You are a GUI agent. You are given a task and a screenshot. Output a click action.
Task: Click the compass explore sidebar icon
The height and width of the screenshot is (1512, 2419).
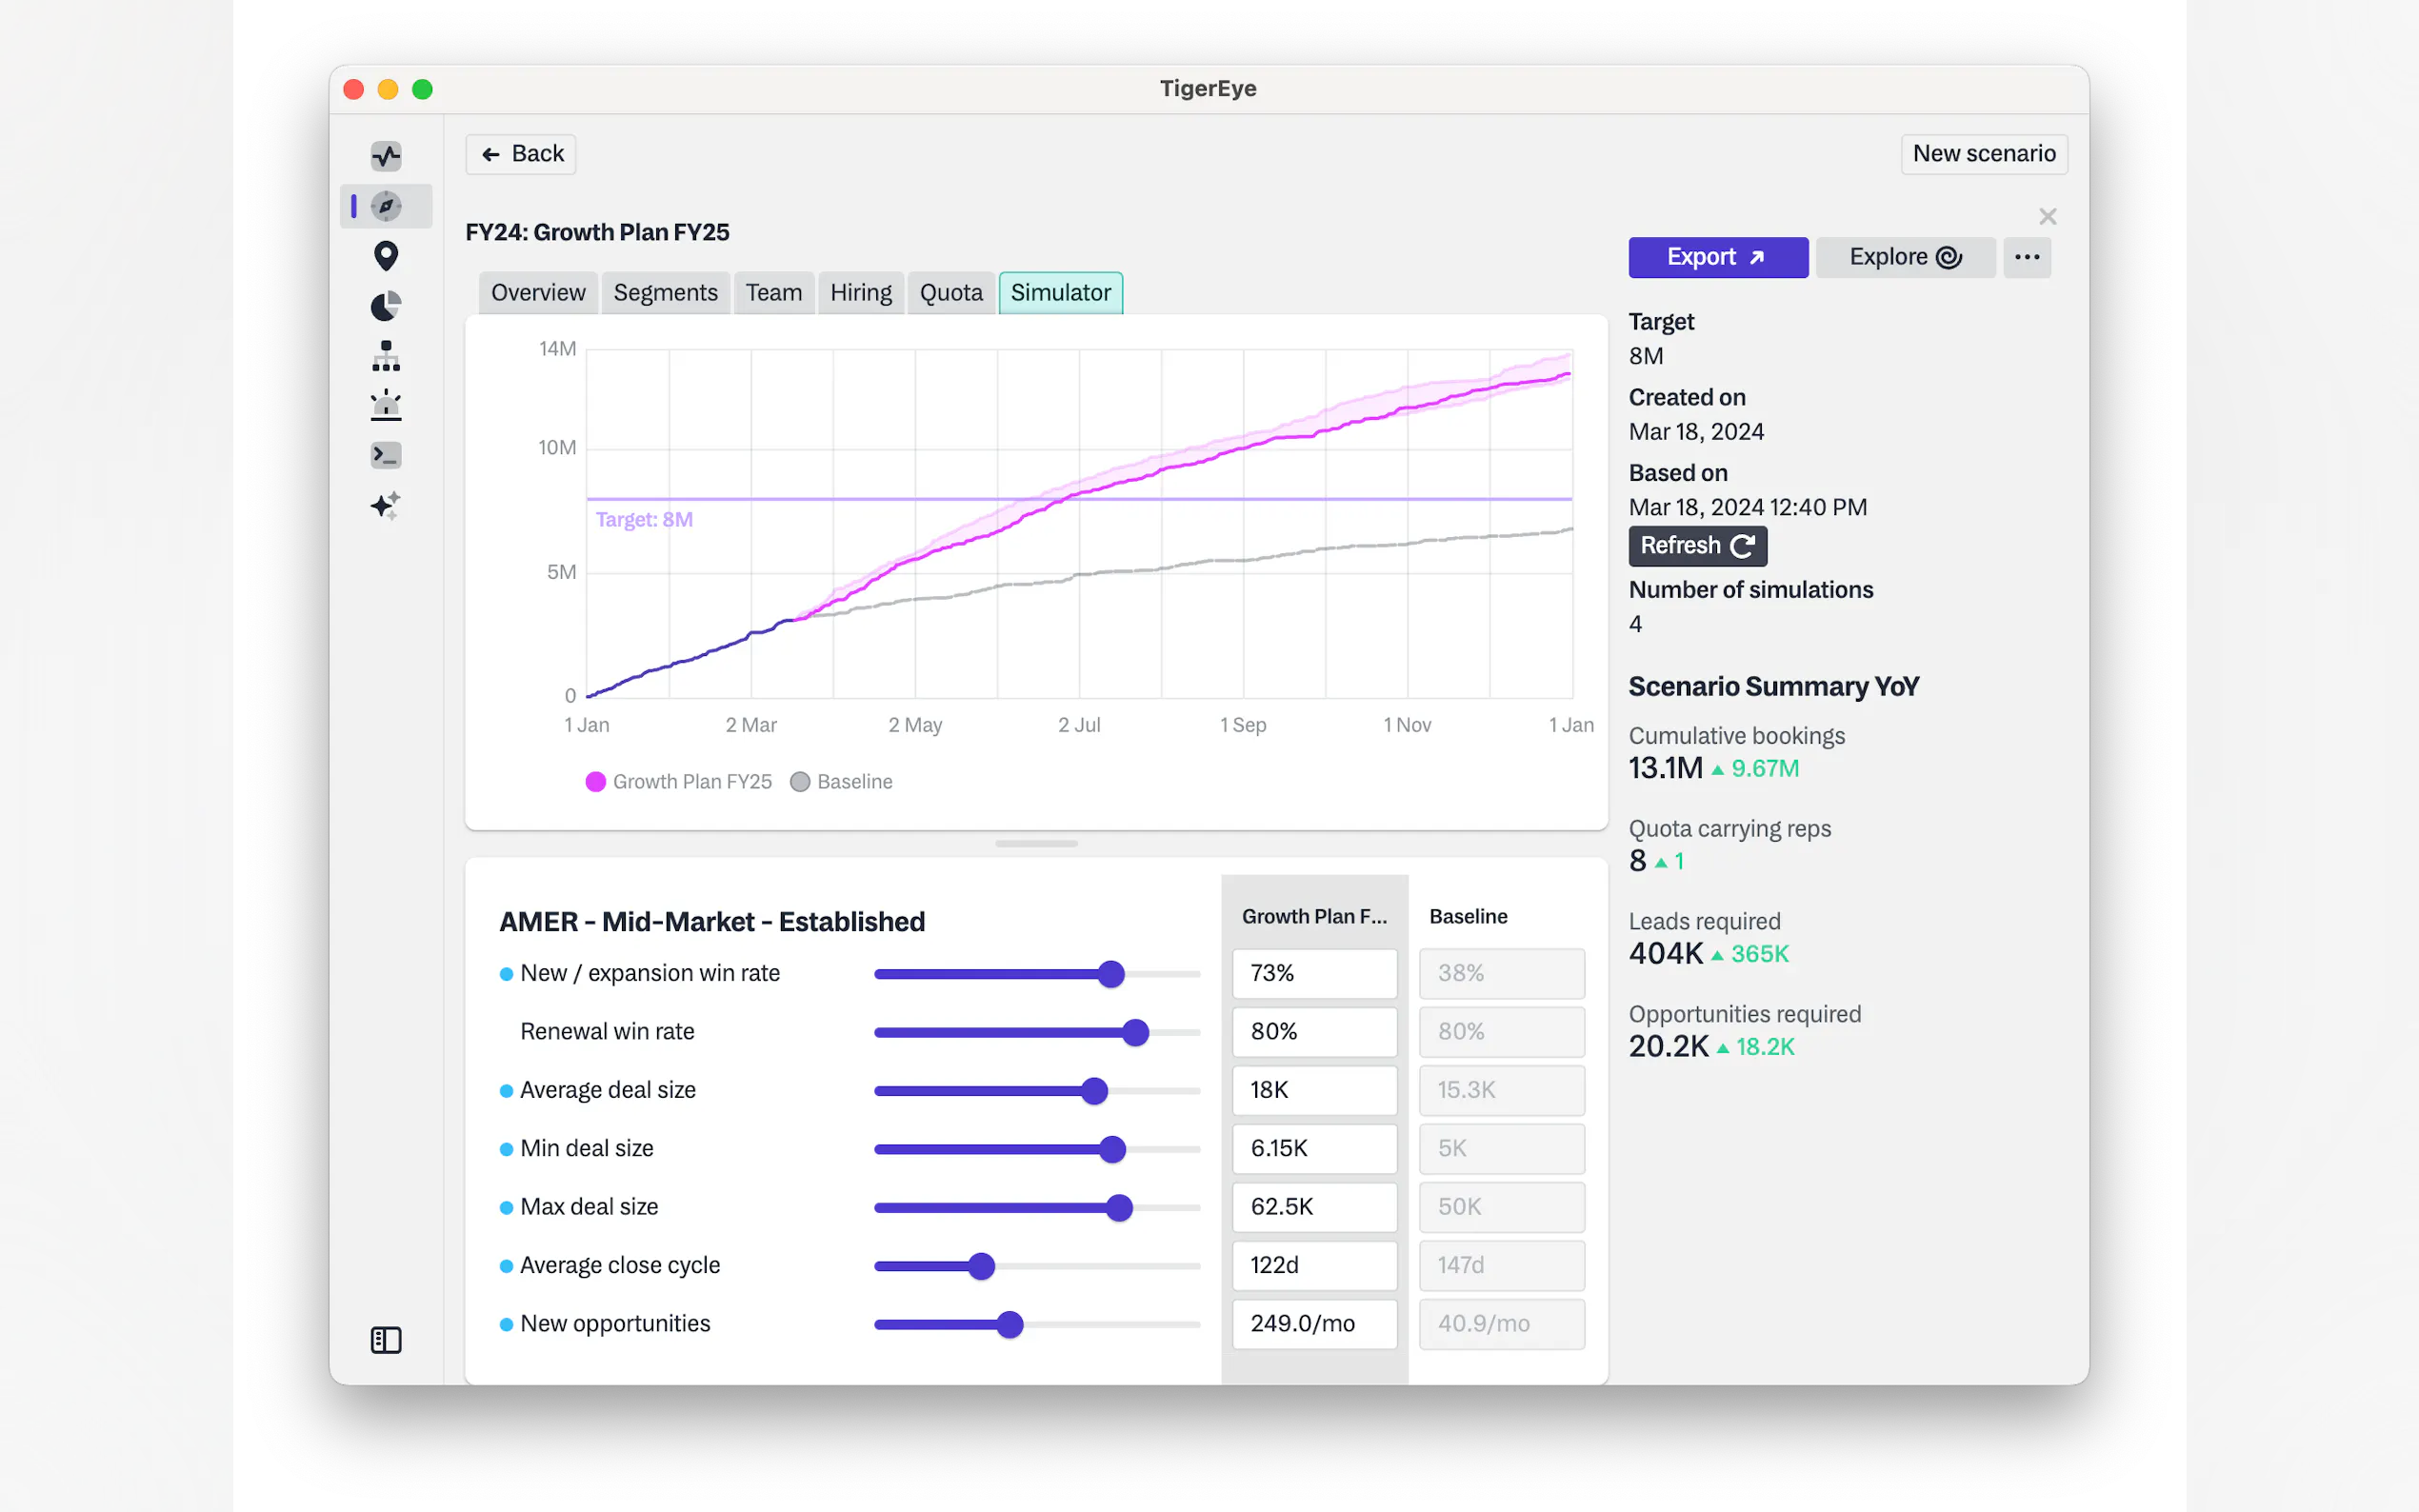point(386,206)
